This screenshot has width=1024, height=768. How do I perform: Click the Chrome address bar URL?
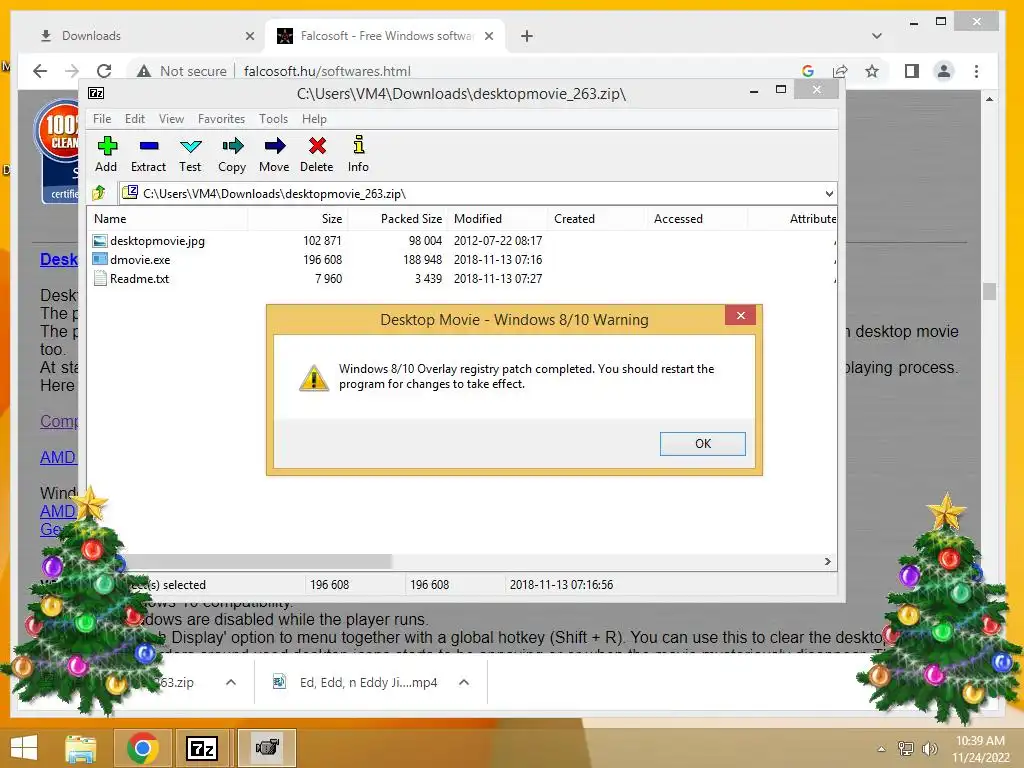pos(327,71)
